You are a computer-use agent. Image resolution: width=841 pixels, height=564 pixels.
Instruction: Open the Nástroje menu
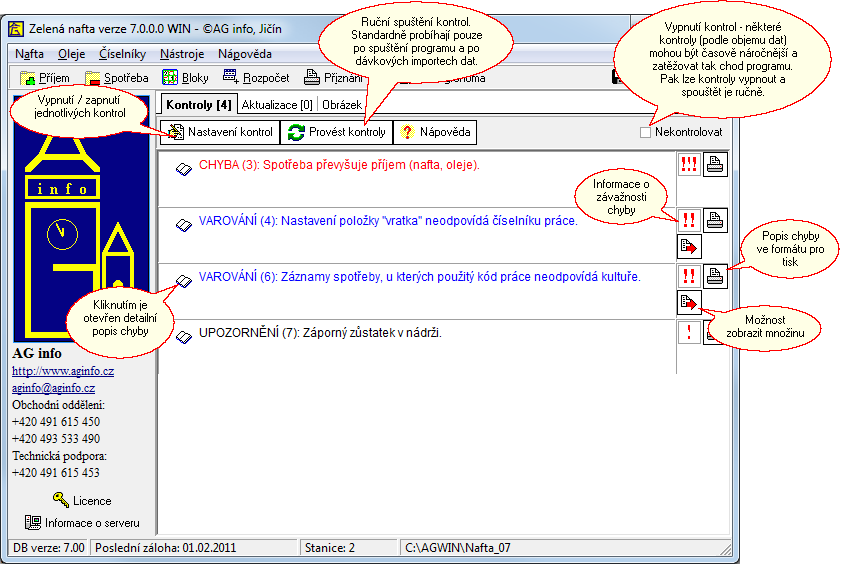click(182, 54)
